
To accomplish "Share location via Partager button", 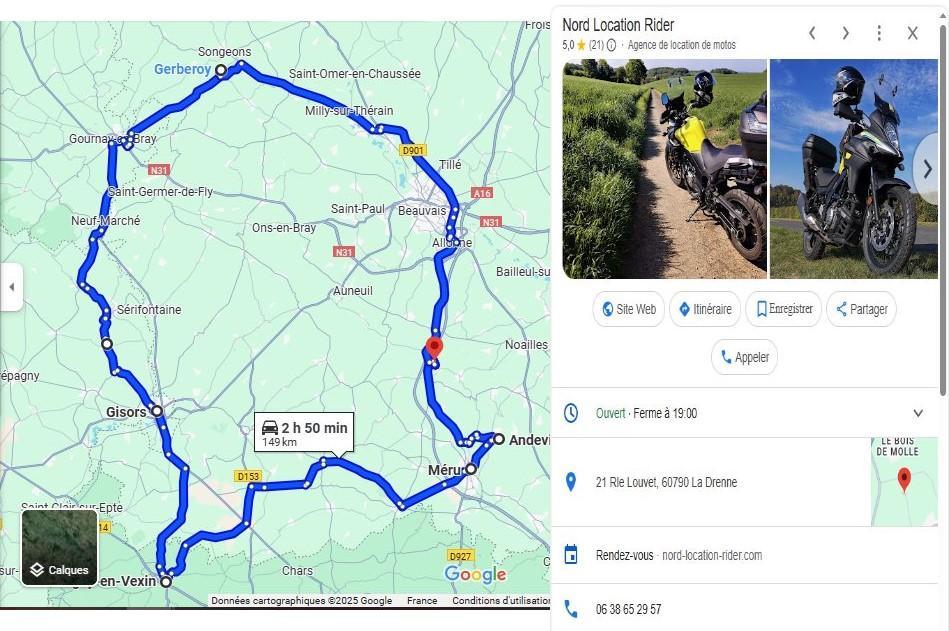I will pos(861,309).
